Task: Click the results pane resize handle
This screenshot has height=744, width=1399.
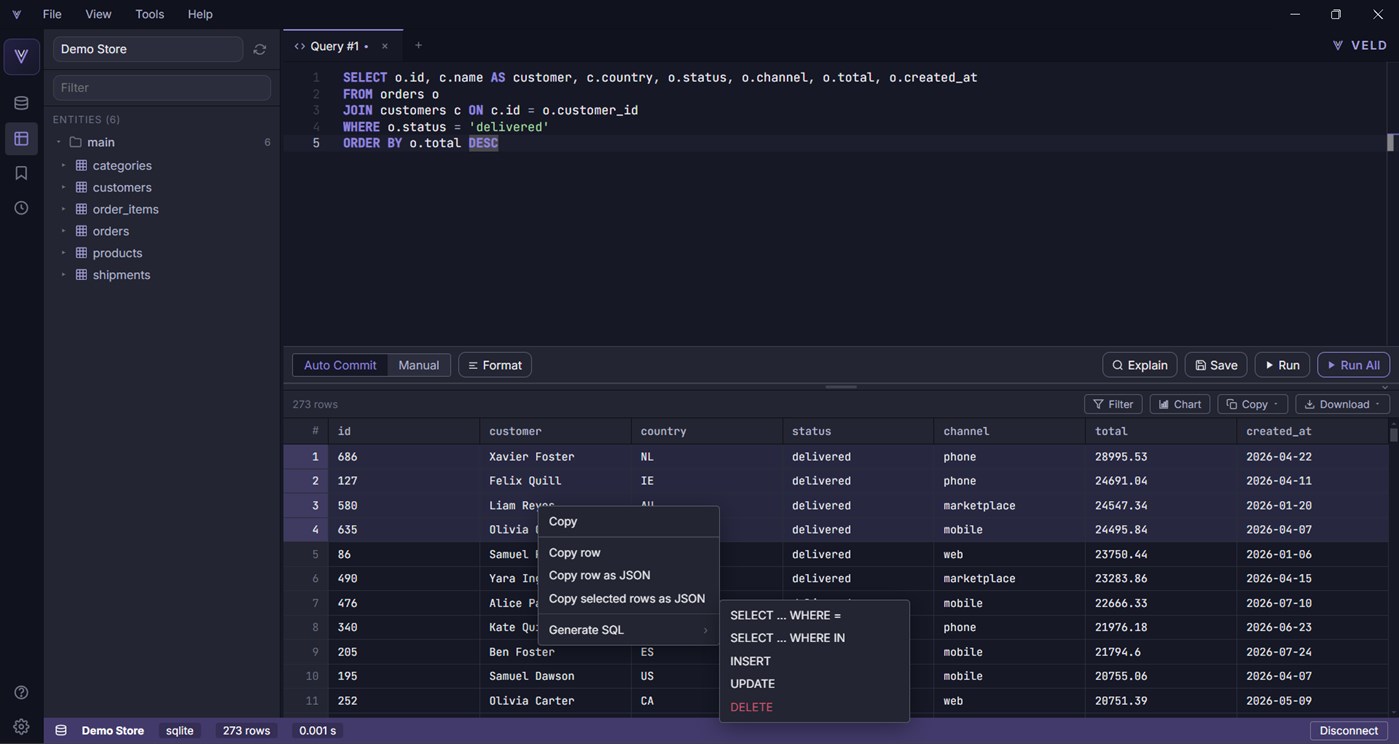Action: (841, 387)
